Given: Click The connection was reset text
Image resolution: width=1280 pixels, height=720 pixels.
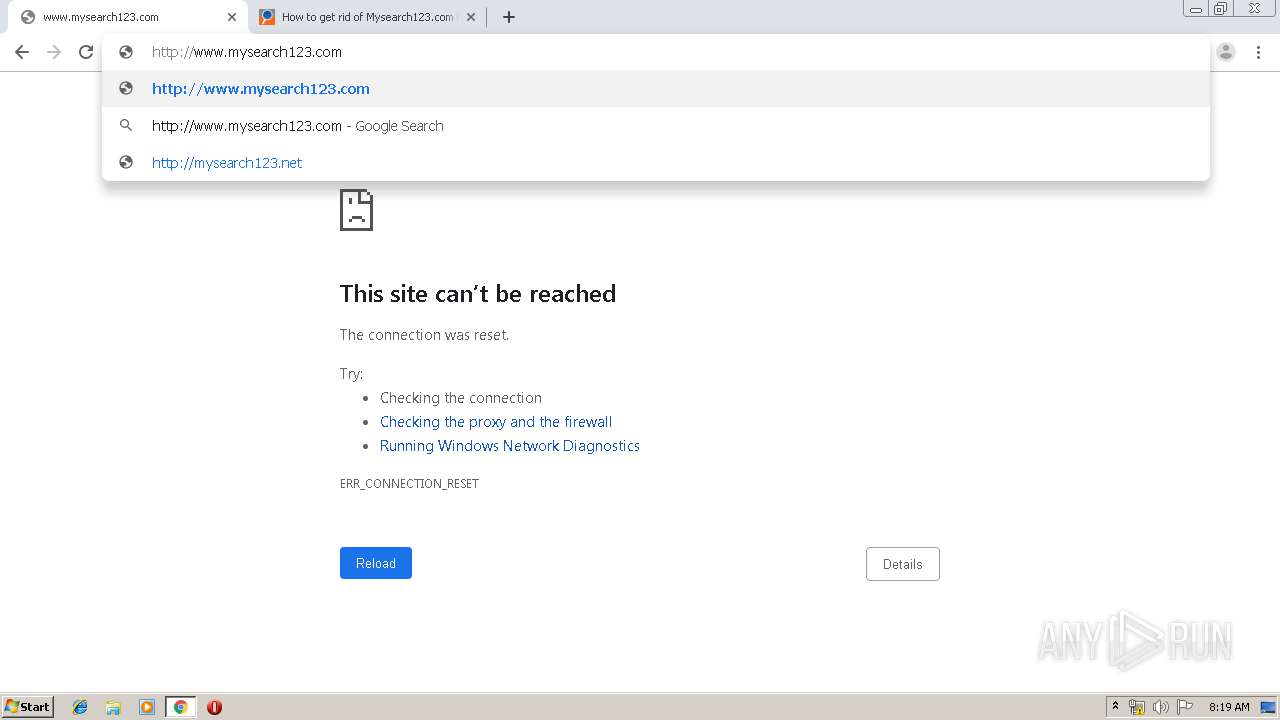Looking at the screenshot, I should 424,335.
